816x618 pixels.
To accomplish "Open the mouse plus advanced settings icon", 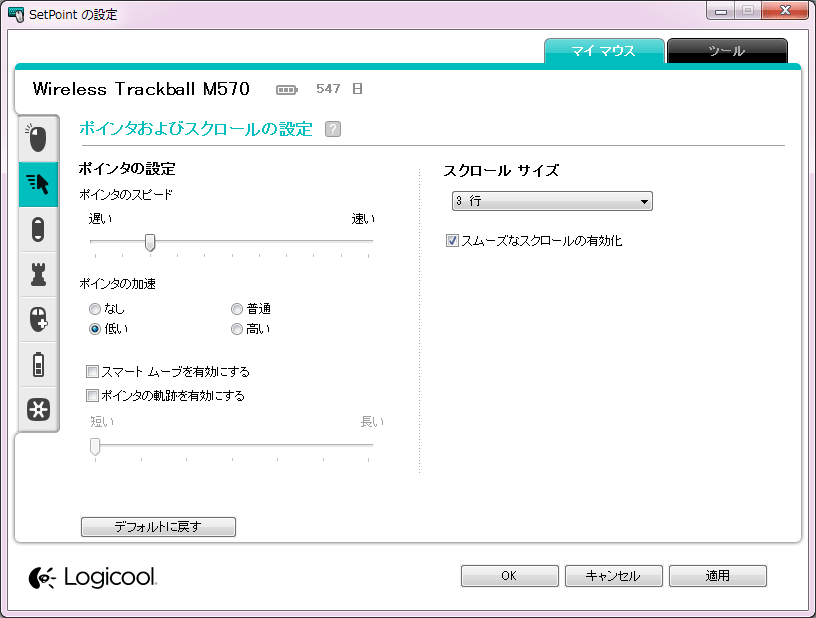I will point(38,319).
